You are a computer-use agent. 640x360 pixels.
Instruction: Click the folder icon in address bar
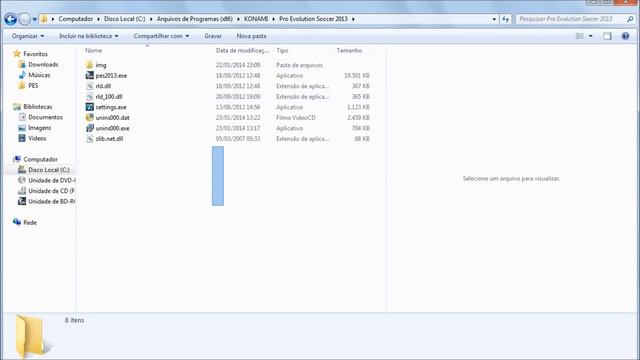(44, 19)
